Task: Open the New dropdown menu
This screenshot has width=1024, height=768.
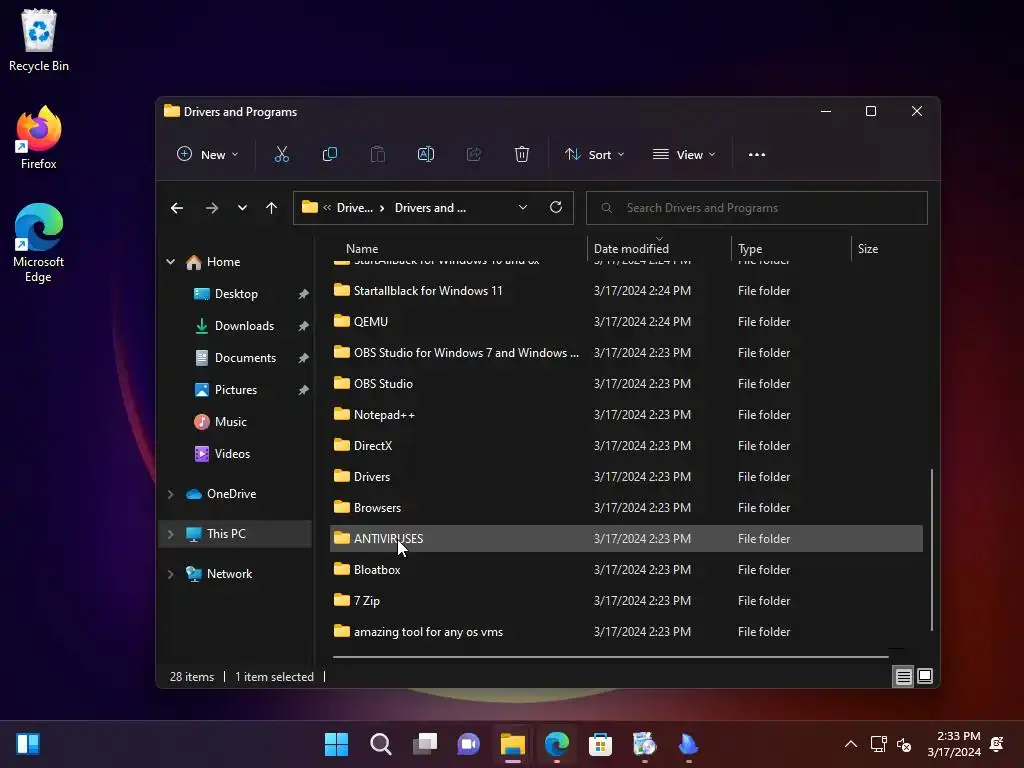Action: coord(208,155)
